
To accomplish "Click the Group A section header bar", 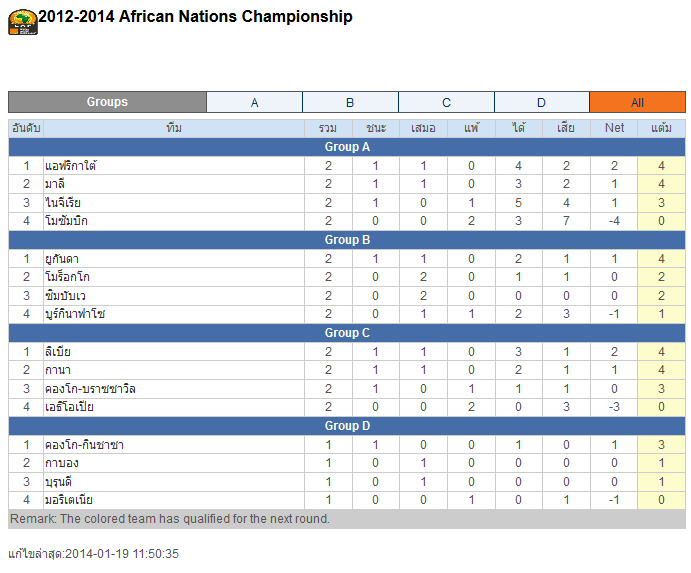I will pyautogui.click(x=347, y=147).
